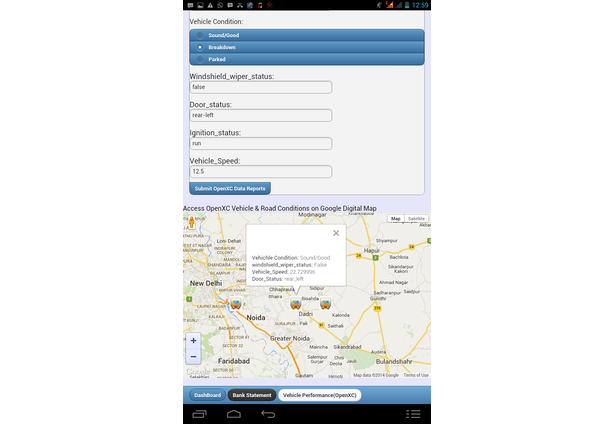This screenshot has width=615, height=424.
Task: Open the Bank Statement tab
Action: coord(252,395)
